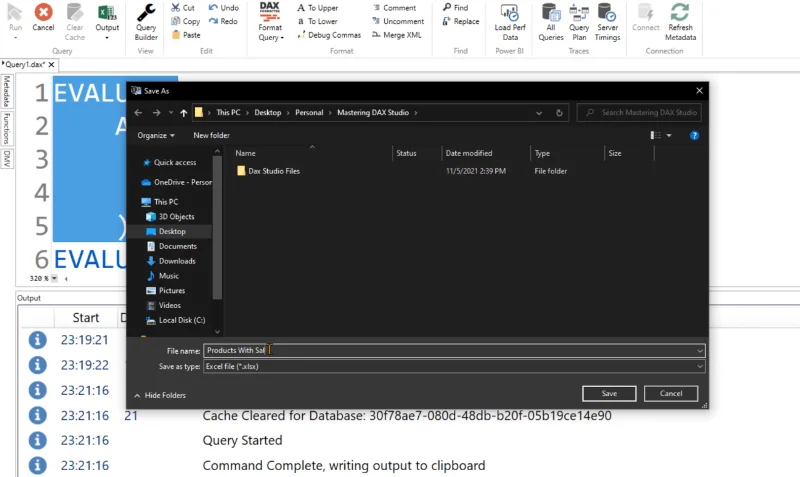Open the zoom percentage dropdown
The image size is (800, 477).
tap(54, 279)
